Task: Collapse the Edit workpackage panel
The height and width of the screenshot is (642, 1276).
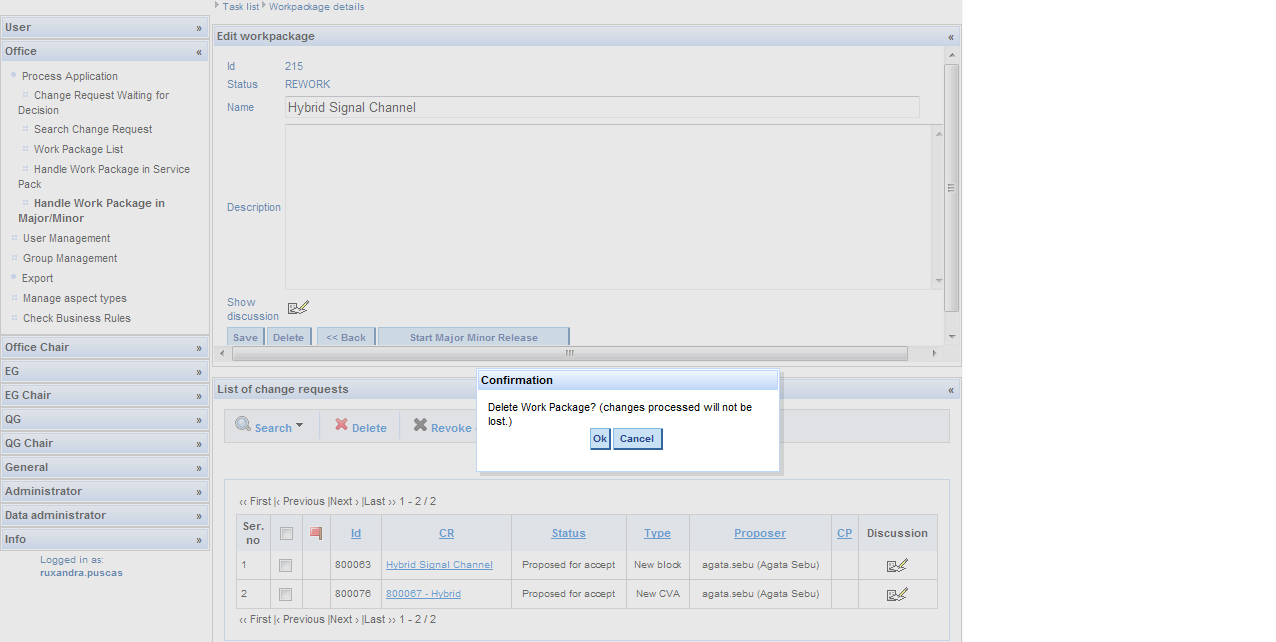Action: (x=950, y=37)
